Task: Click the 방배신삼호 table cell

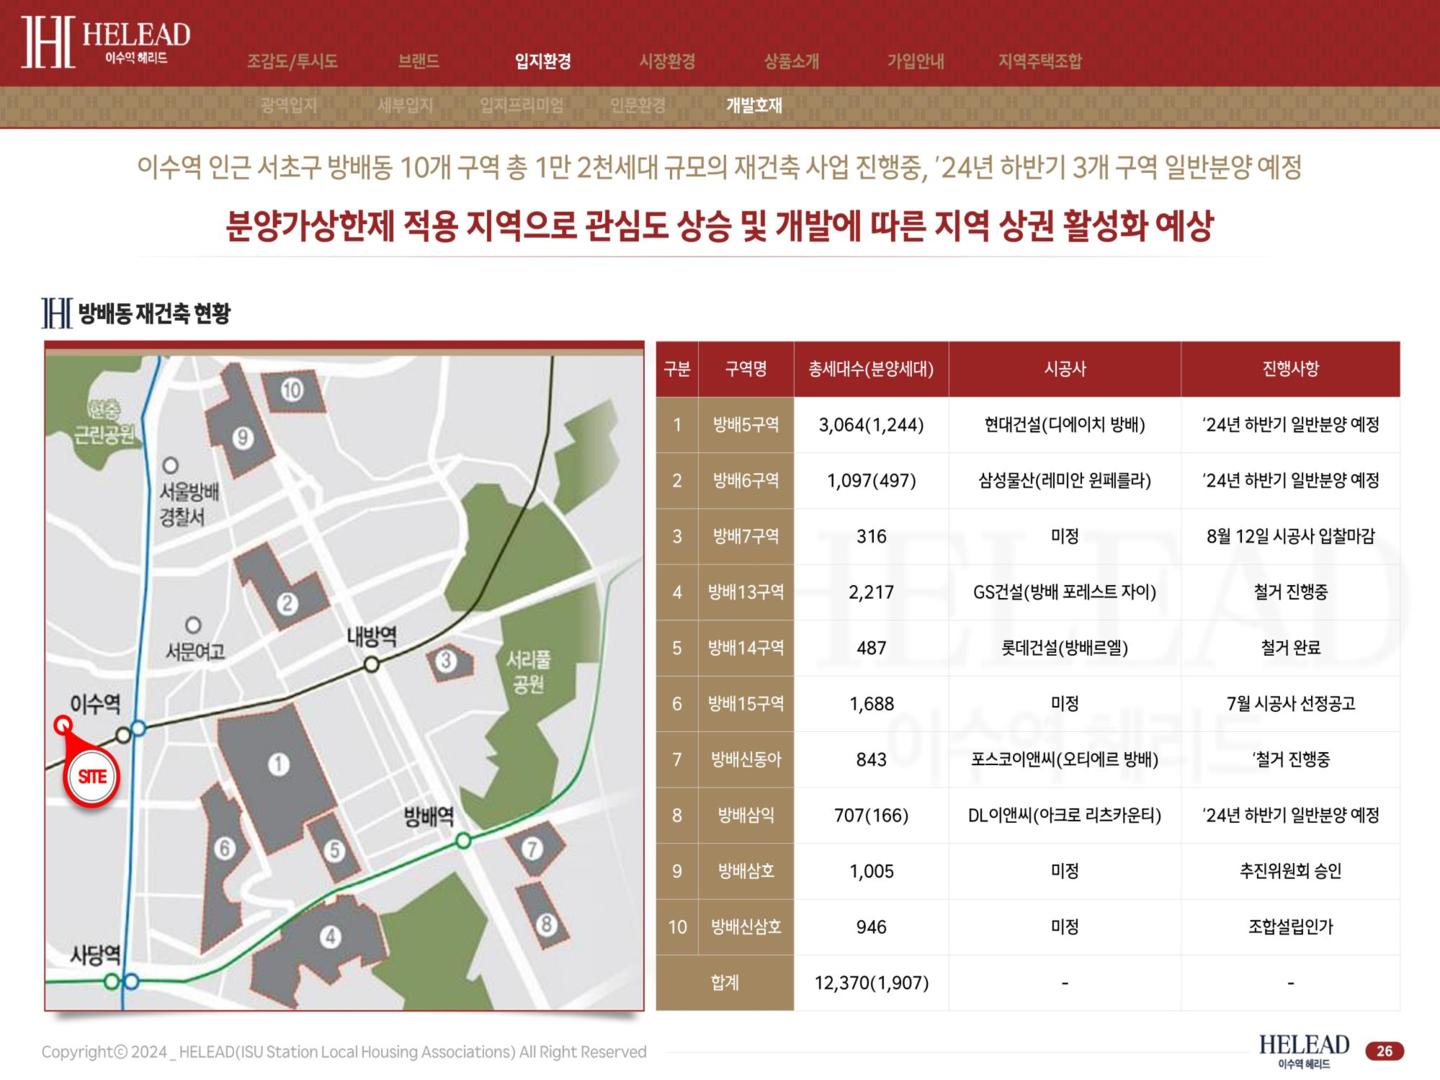Action: pos(746,927)
